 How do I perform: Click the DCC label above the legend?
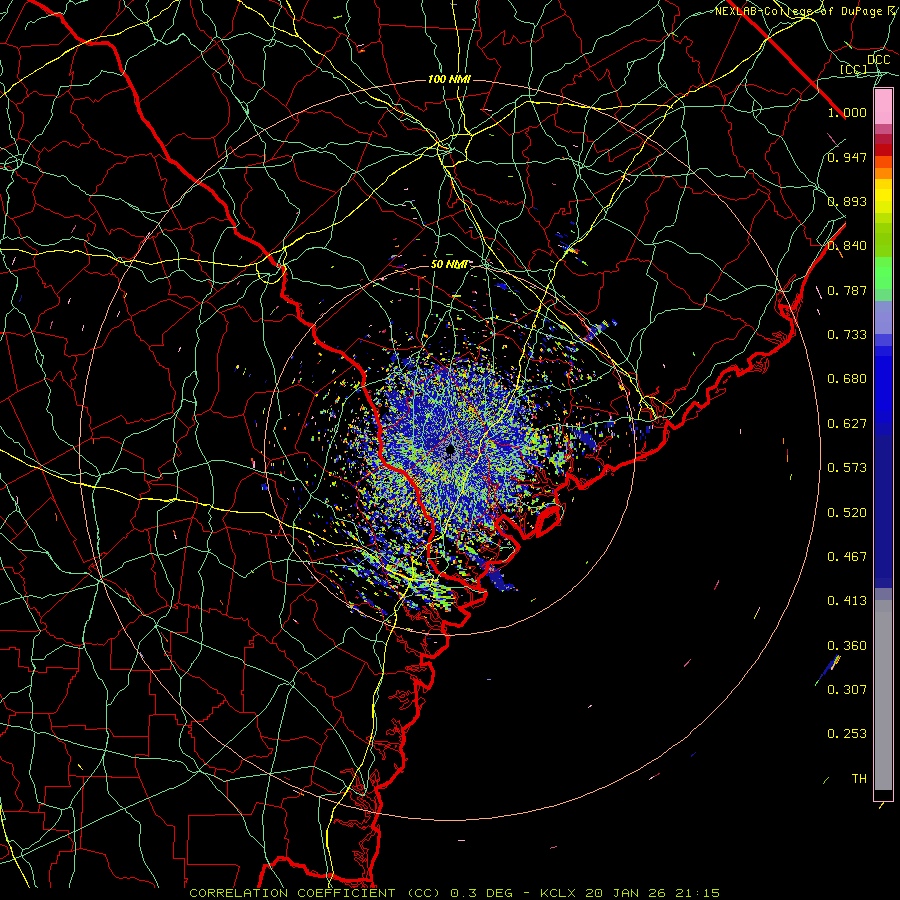tap(879, 60)
